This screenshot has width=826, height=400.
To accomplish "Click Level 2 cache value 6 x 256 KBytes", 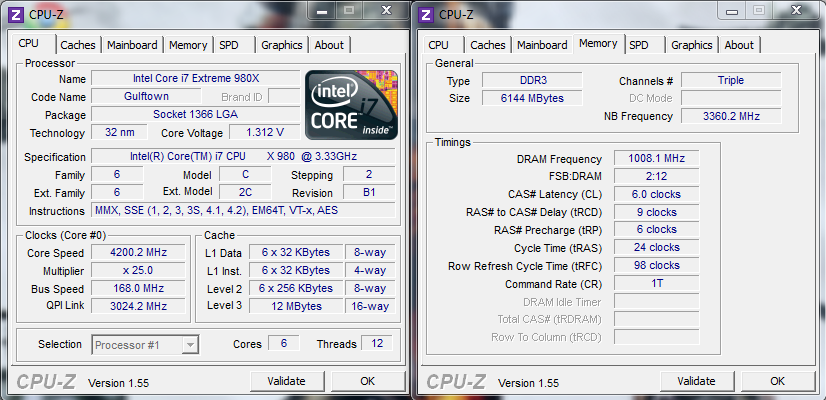I will point(296,288).
